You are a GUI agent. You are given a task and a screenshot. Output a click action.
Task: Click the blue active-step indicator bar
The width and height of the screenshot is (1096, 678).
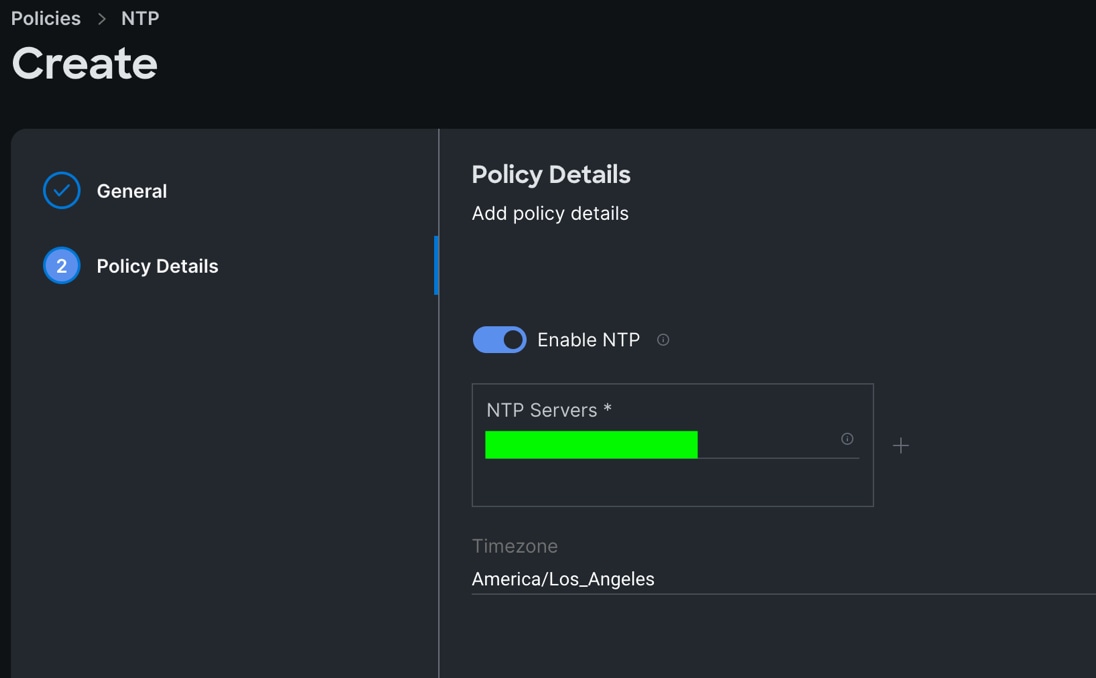tap(438, 265)
